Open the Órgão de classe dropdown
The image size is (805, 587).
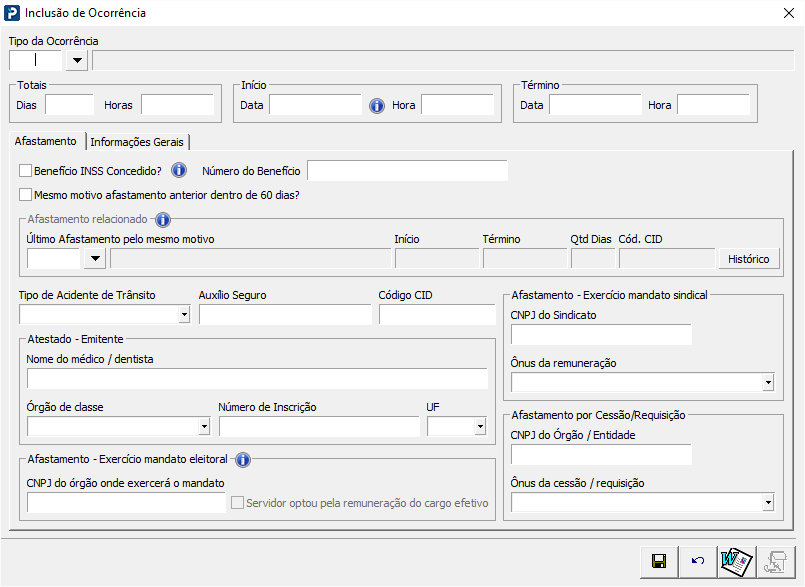[204, 427]
